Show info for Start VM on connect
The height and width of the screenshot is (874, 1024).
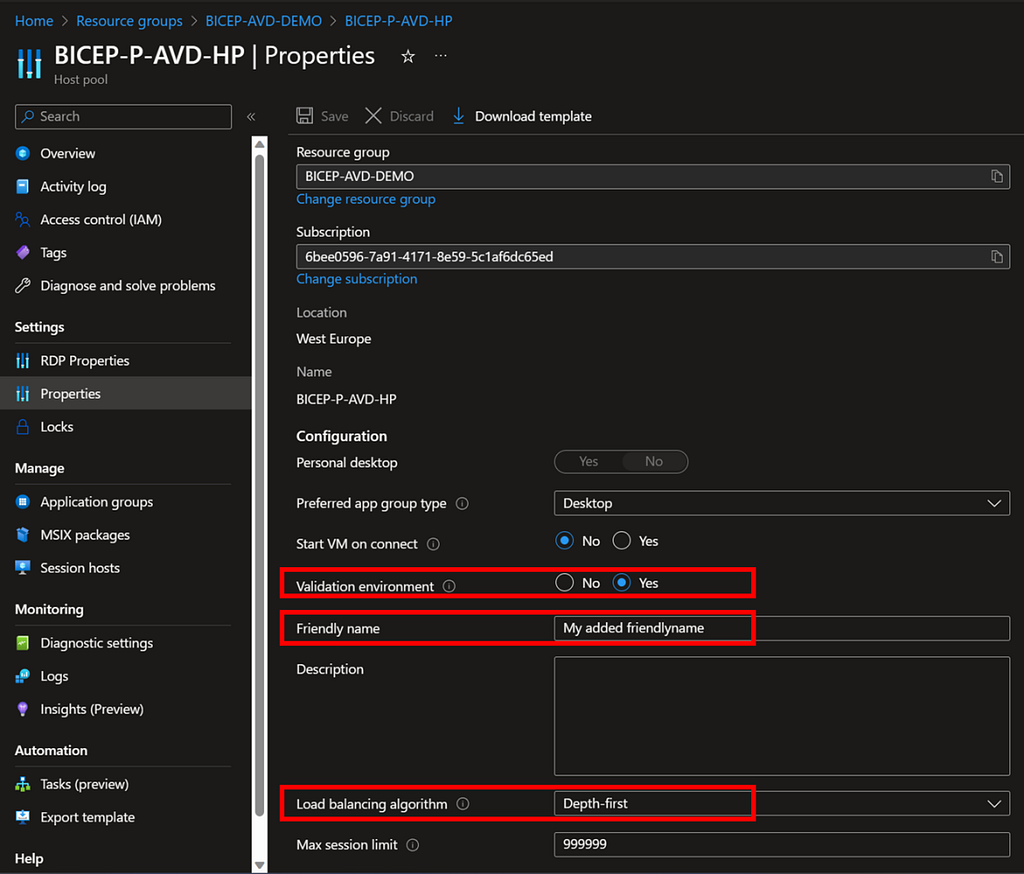click(x=433, y=544)
